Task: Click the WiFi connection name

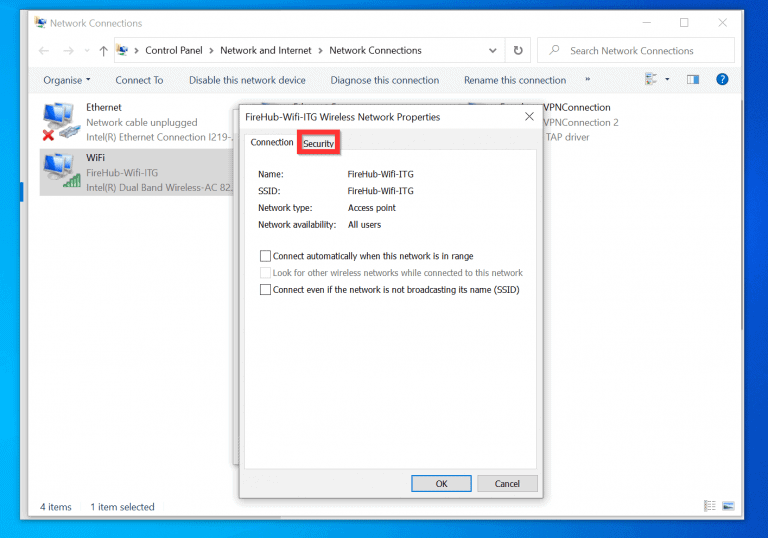Action: pyautogui.click(x=96, y=158)
